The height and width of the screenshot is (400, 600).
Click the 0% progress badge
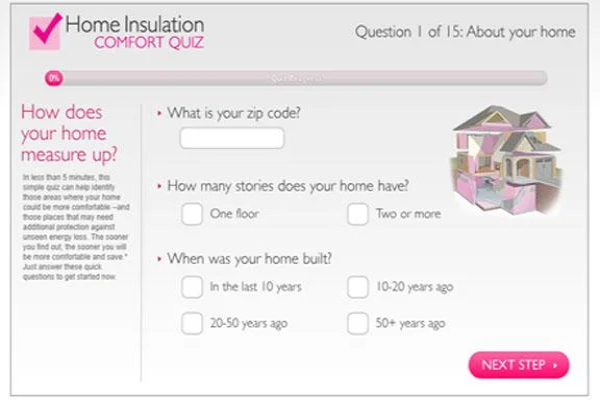pyautogui.click(x=54, y=77)
